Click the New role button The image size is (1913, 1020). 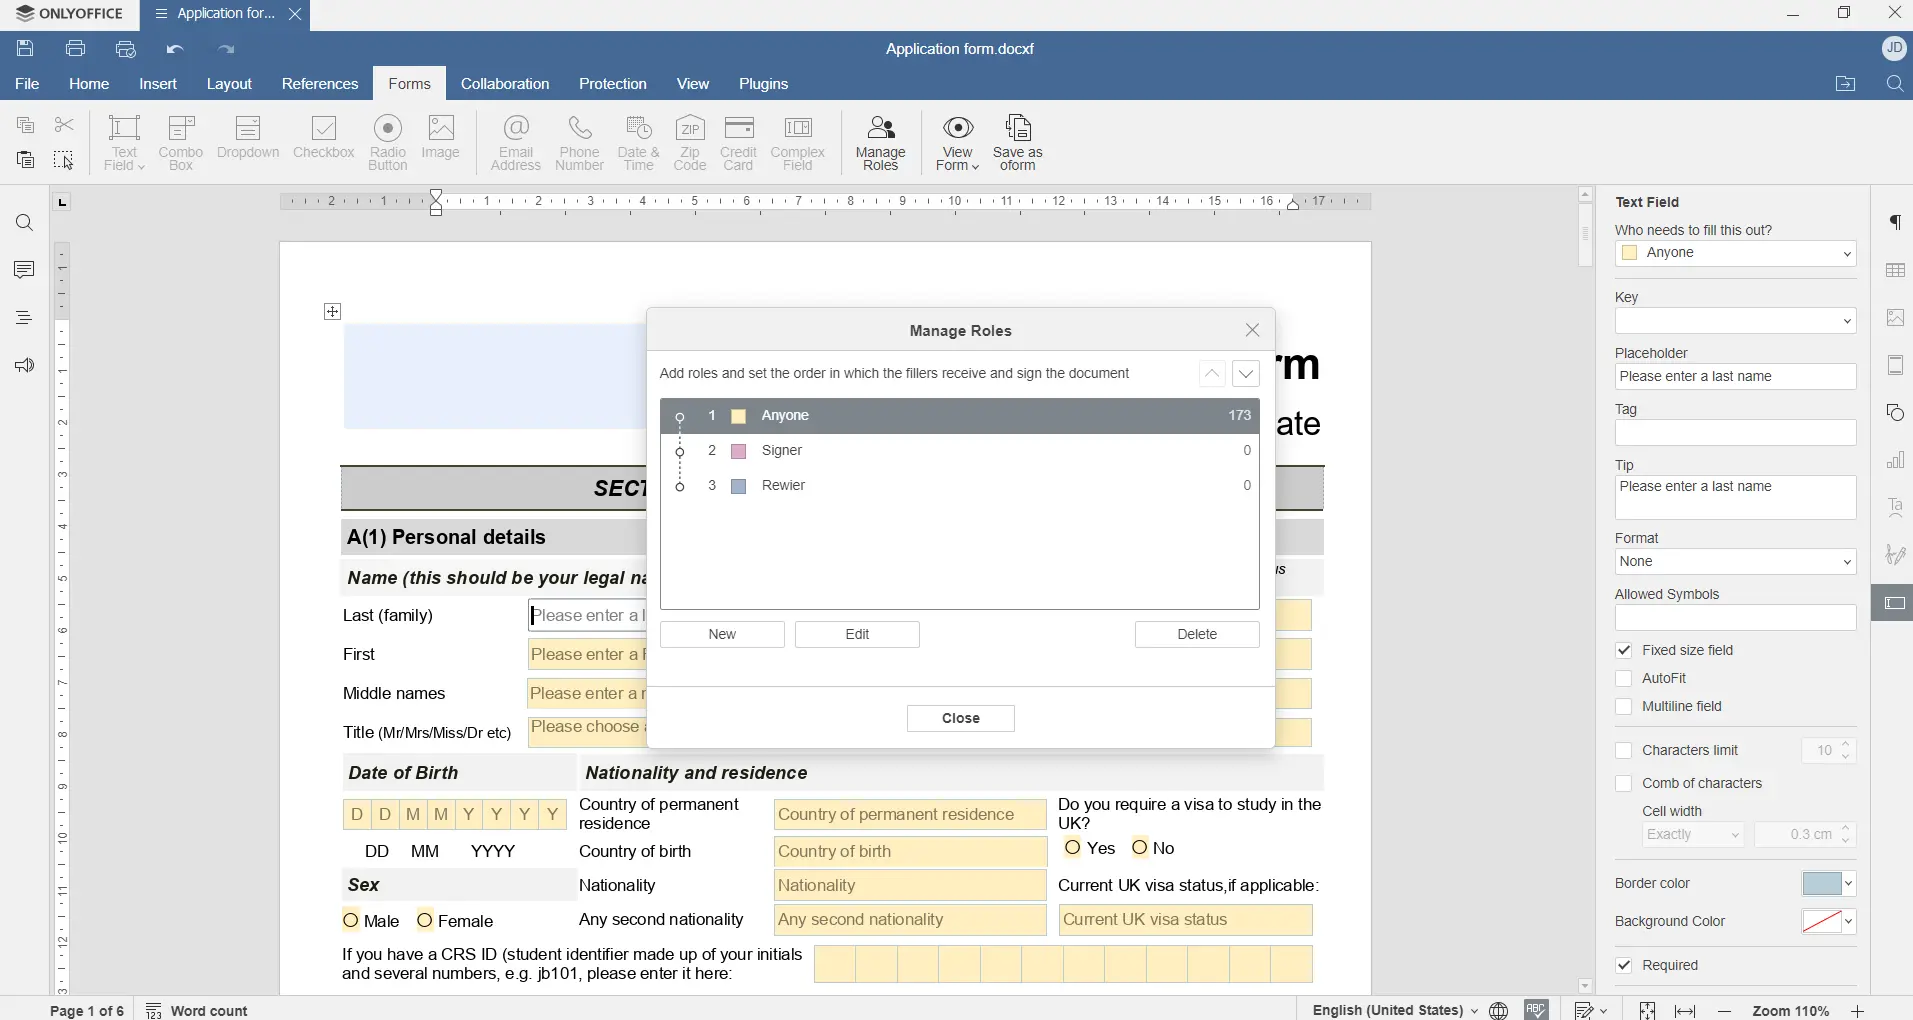pyautogui.click(x=723, y=634)
